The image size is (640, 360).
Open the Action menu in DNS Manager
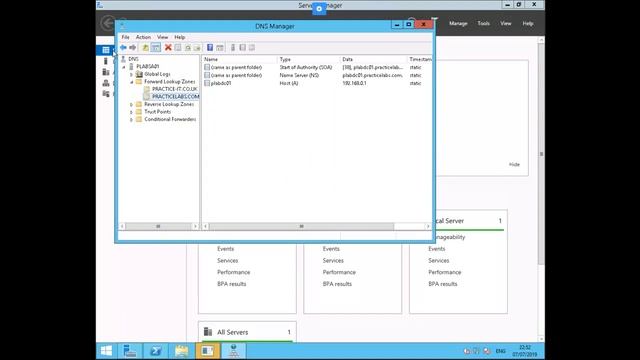143,37
